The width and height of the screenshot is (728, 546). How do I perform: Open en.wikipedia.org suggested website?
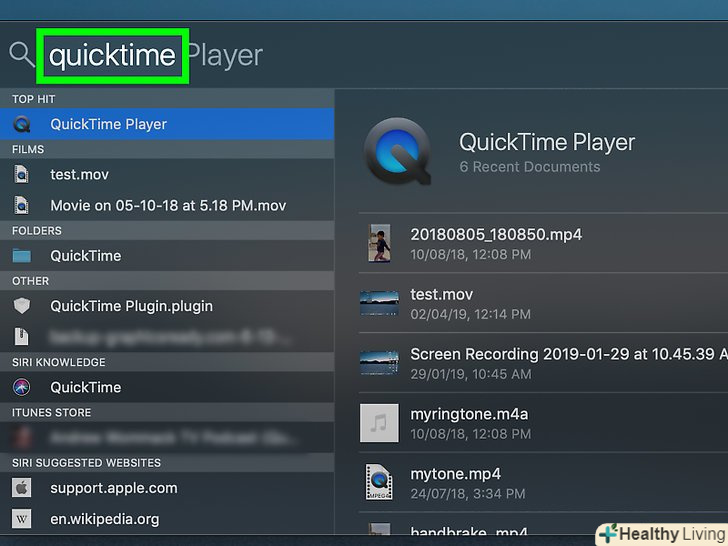click(104, 519)
